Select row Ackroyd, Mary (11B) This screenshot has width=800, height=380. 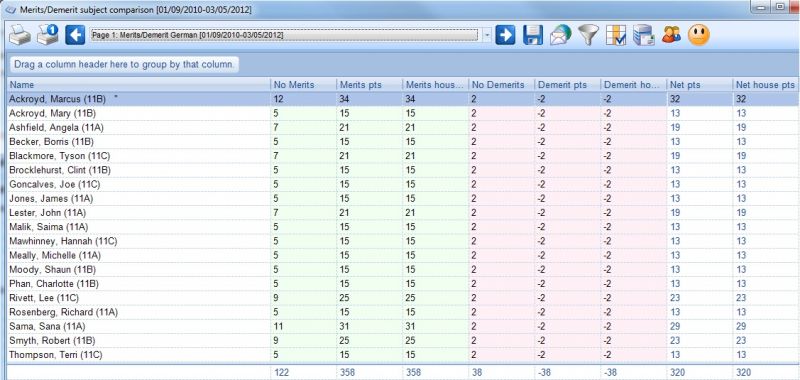click(x=403, y=113)
